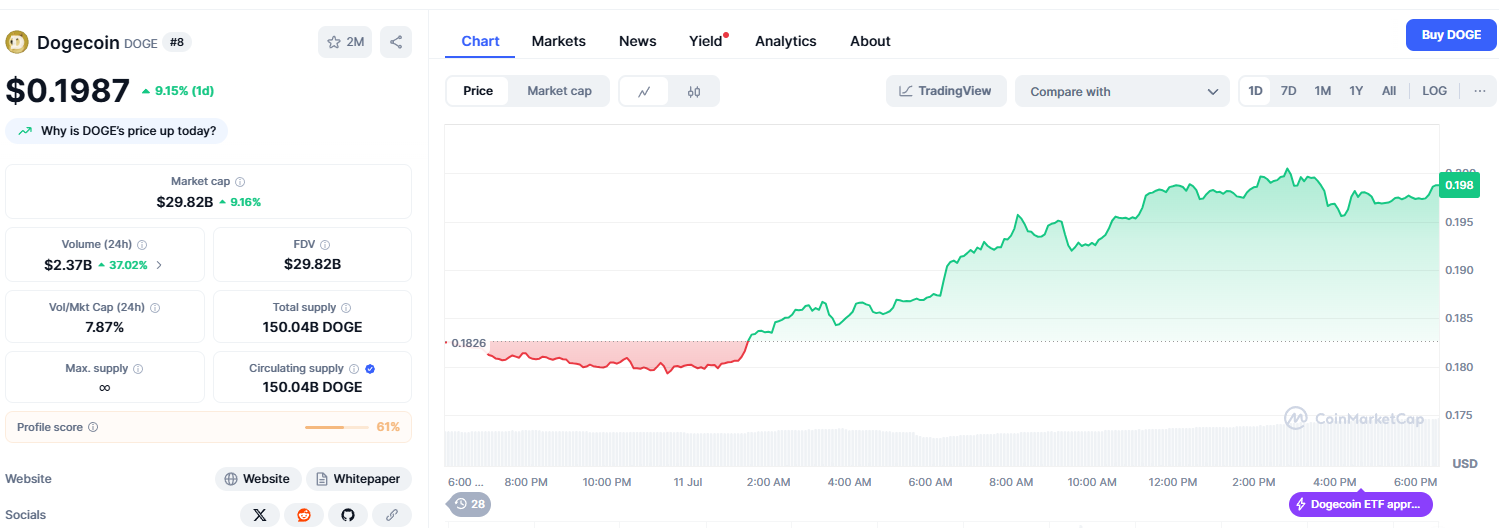Add Dogecoin to watchlist star button

345,42
